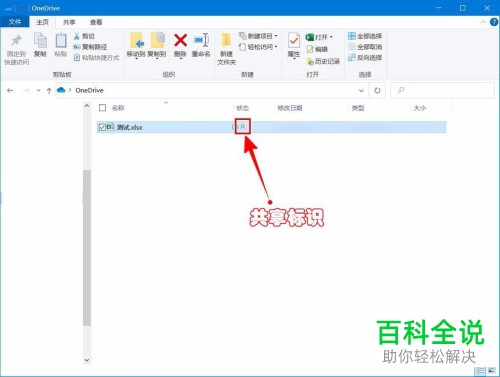
Task: Open the Copy to (复制到) menu
Action: tap(157, 46)
